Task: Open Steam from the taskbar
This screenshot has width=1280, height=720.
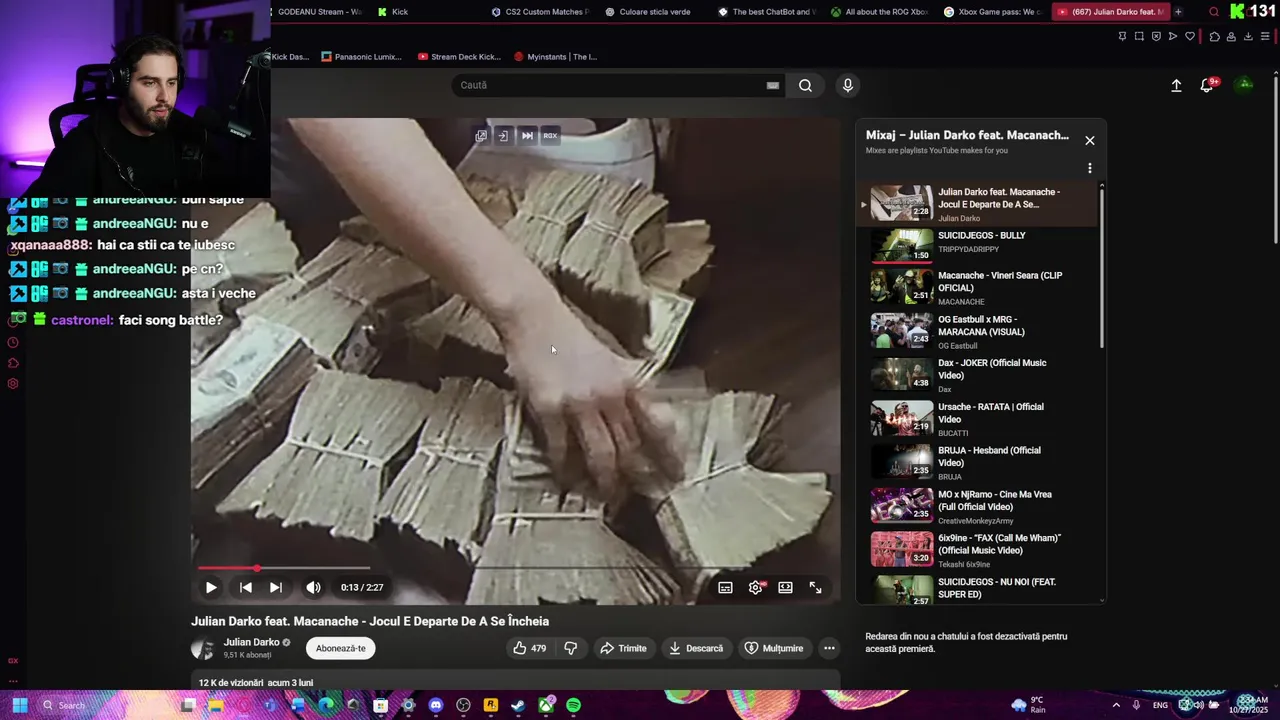Action: click(518, 705)
